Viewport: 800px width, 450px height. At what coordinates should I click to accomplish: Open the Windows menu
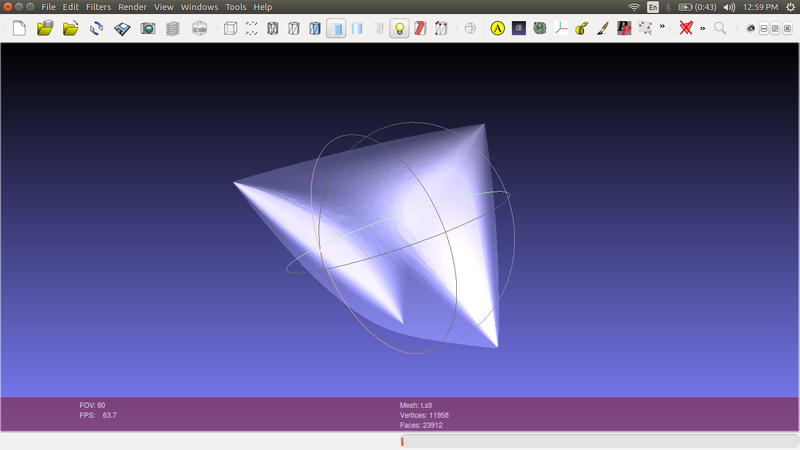click(x=199, y=7)
